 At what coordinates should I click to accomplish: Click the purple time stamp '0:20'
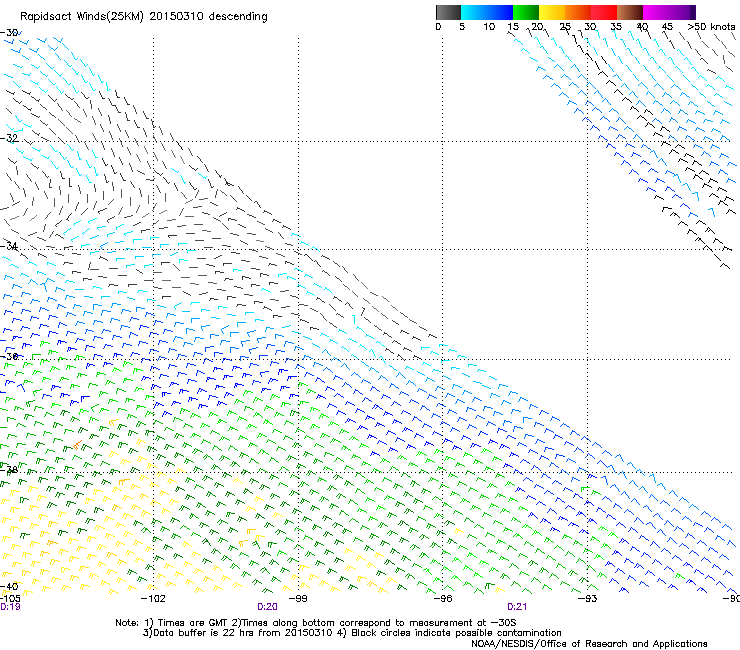tap(267, 607)
